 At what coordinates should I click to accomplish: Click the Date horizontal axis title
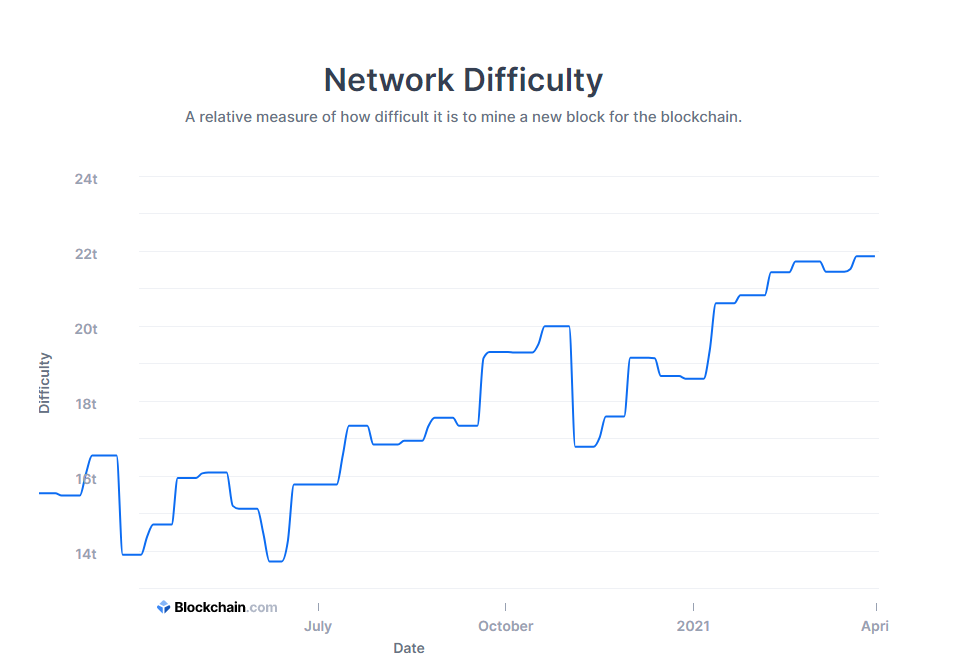409,648
